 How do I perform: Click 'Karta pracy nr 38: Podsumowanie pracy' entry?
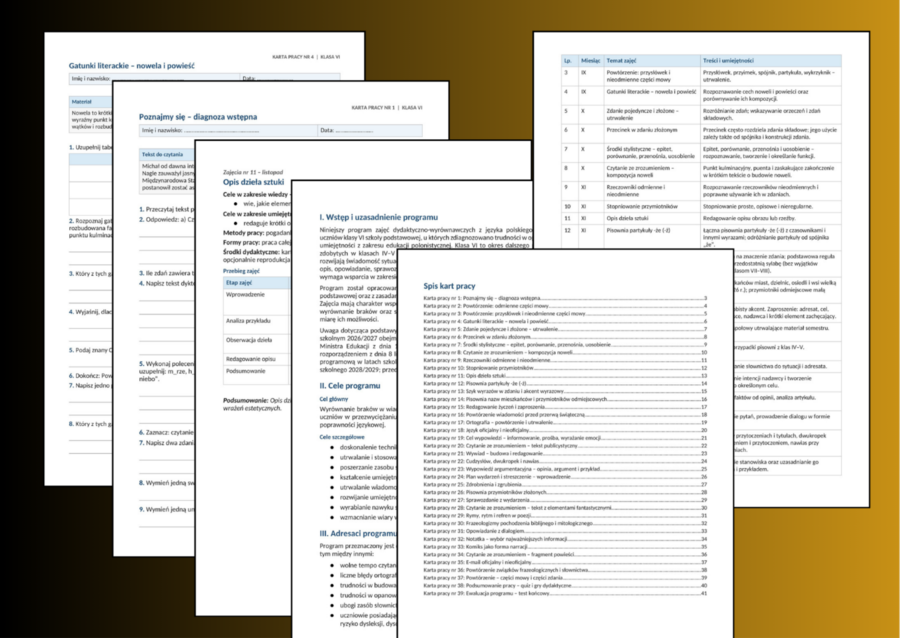tap(565, 586)
